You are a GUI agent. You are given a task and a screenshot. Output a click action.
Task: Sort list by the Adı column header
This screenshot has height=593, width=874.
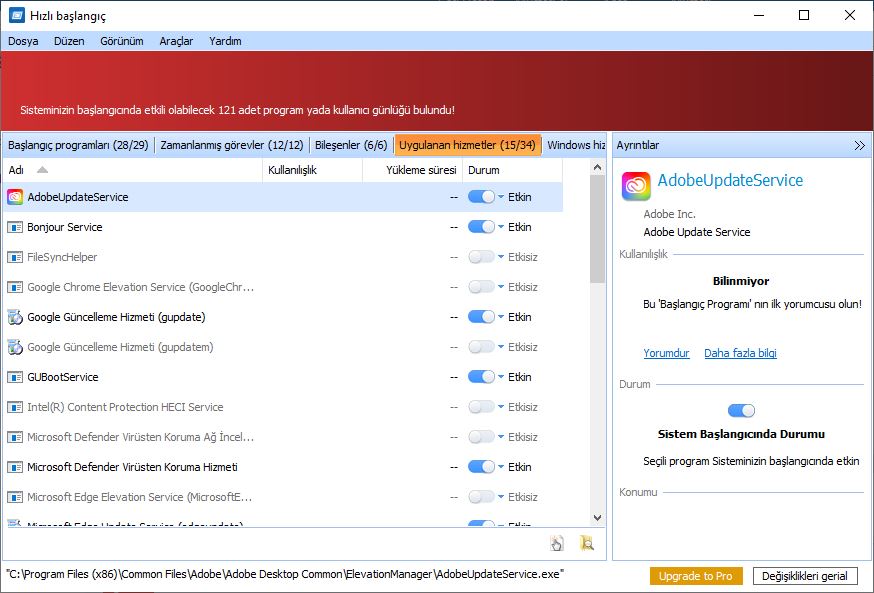pos(133,170)
